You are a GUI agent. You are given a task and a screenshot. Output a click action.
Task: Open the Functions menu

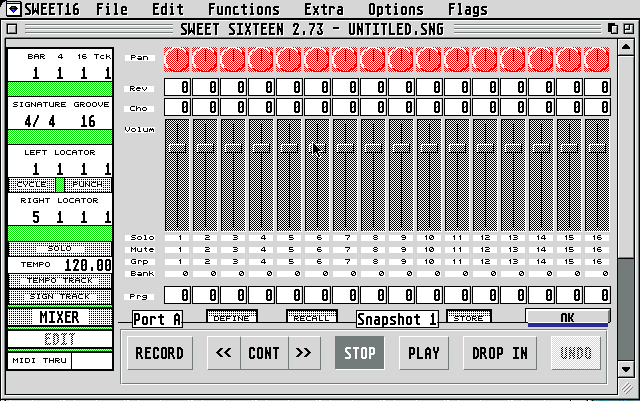click(x=243, y=10)
